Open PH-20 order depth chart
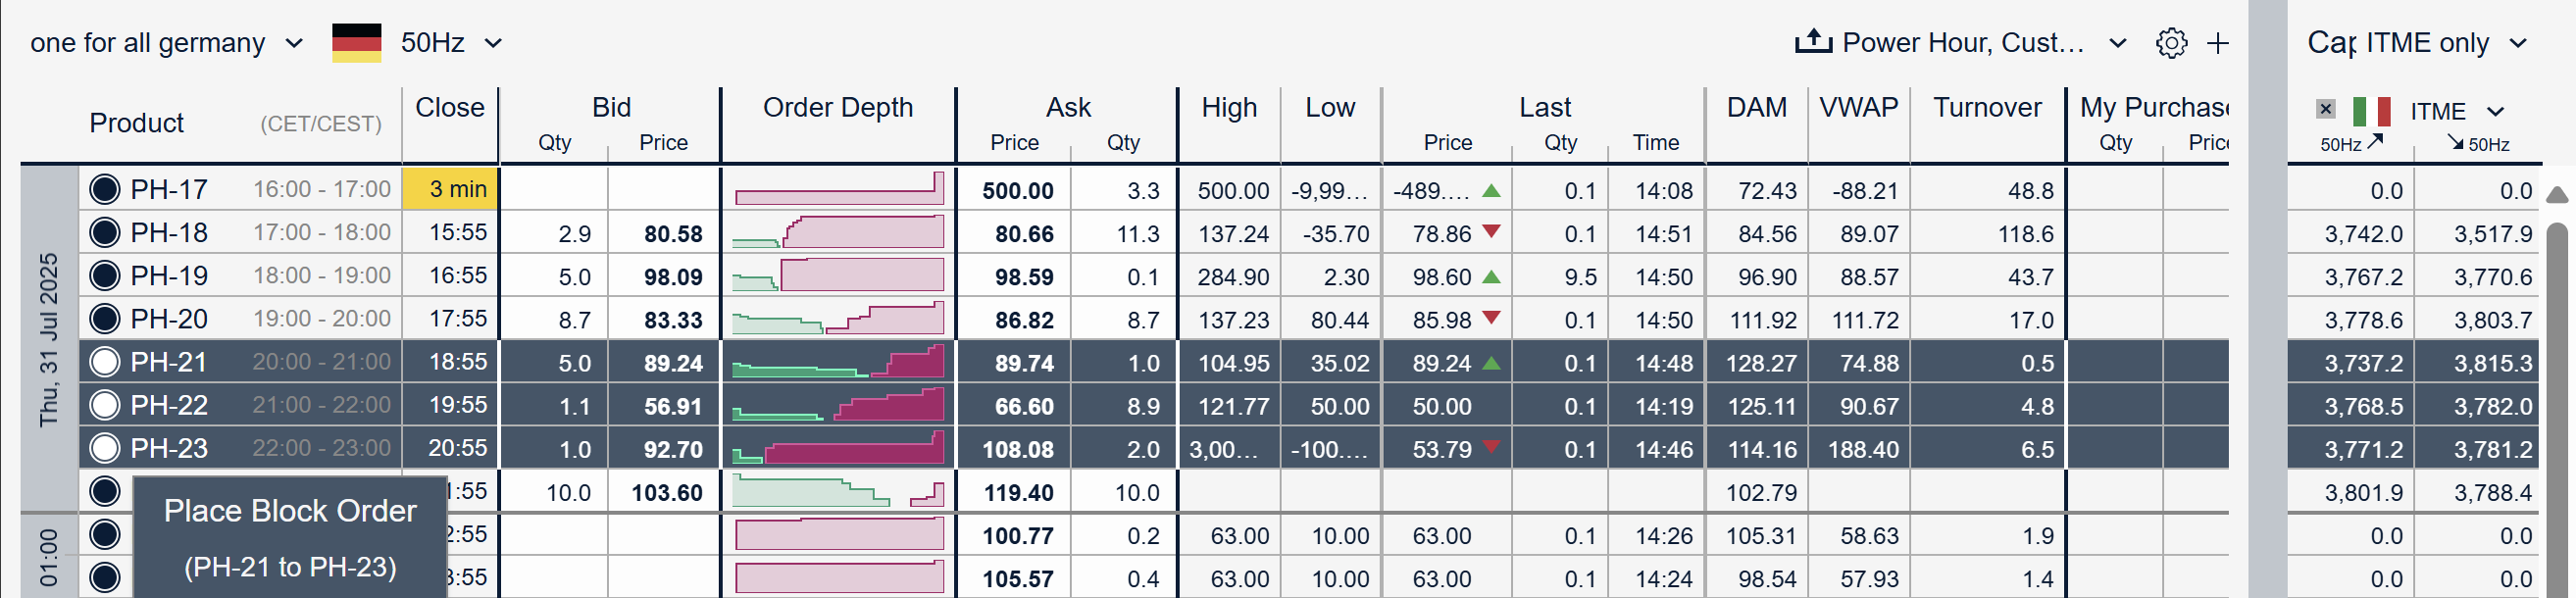This screenshot has height=598, width=2576. (838, 318)
